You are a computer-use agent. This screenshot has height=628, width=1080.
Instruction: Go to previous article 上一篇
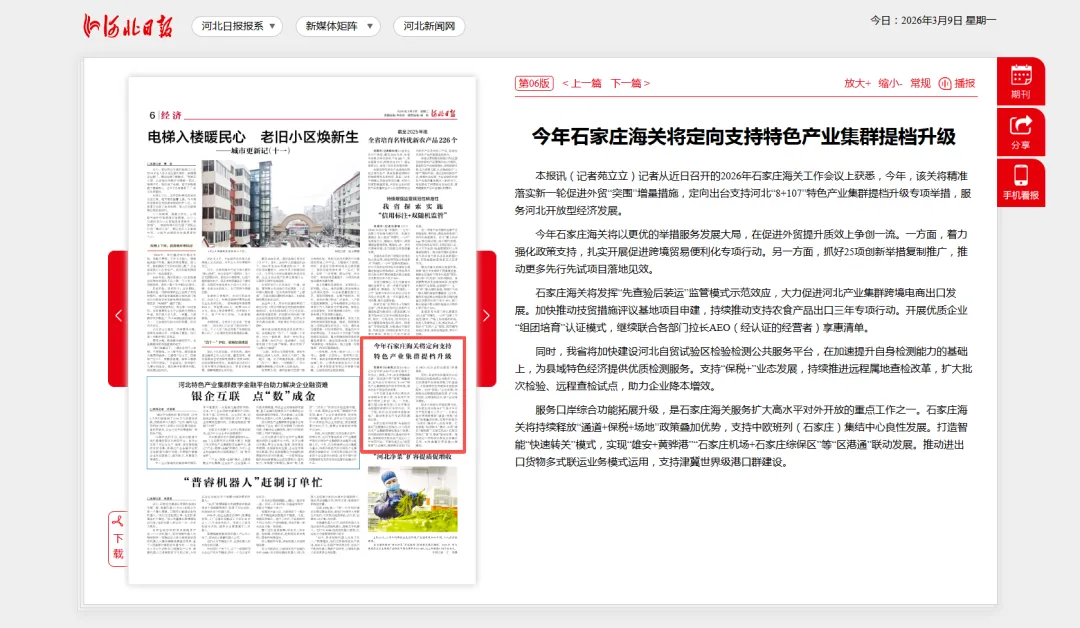[x=582, y=83]
